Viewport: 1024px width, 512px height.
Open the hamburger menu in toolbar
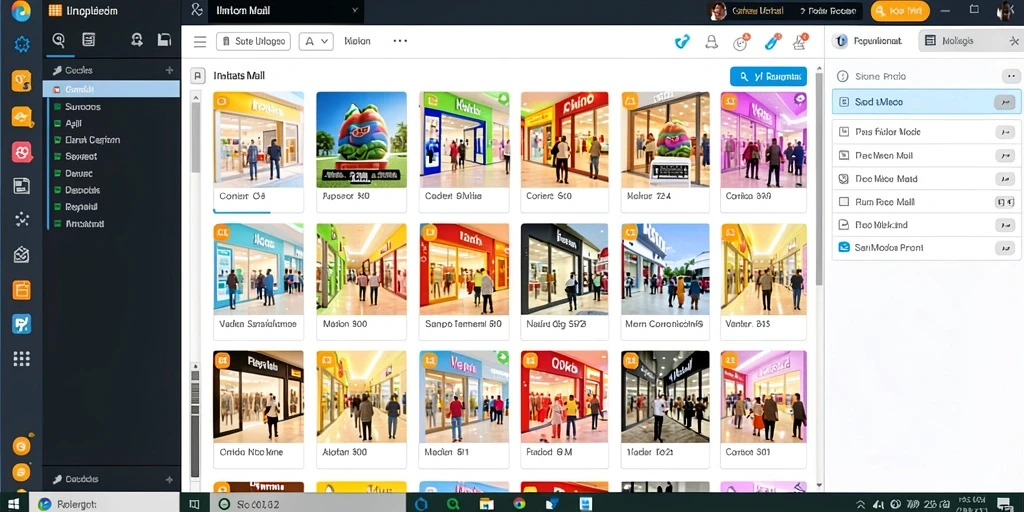(200, 42)
